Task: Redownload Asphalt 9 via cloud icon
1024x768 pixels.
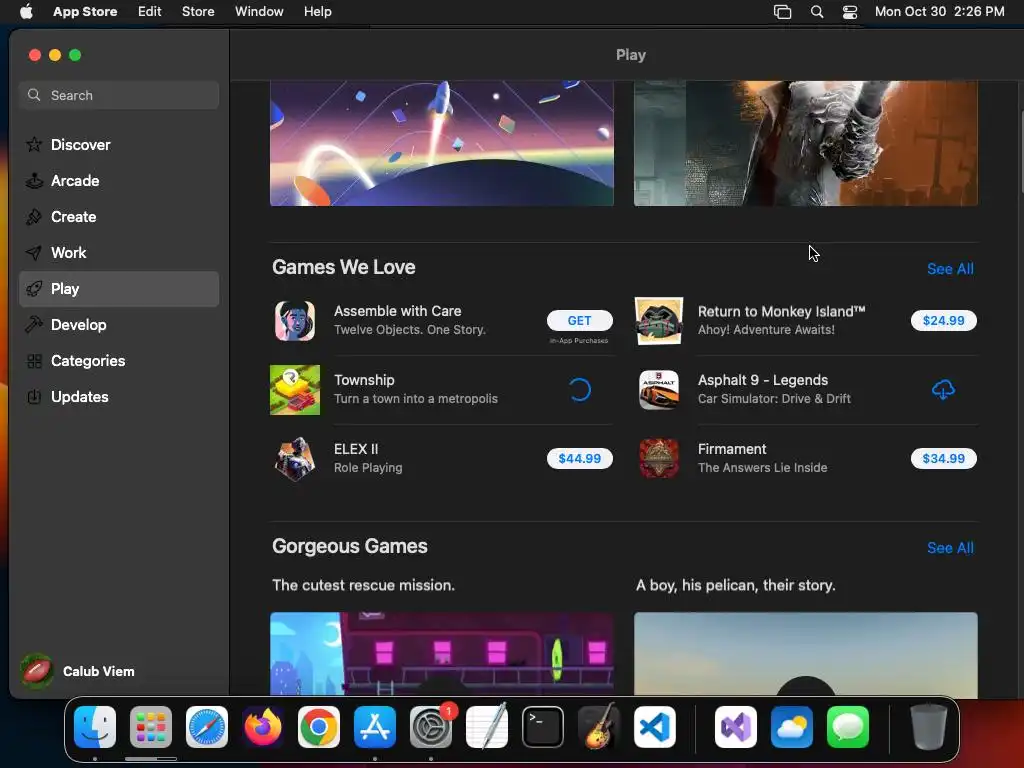Action: tap(943, 390)
